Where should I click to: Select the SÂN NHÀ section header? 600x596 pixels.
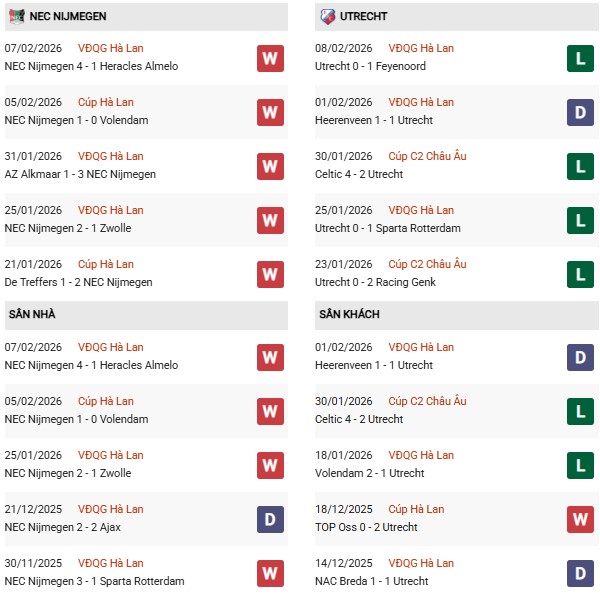pos(32,314)
